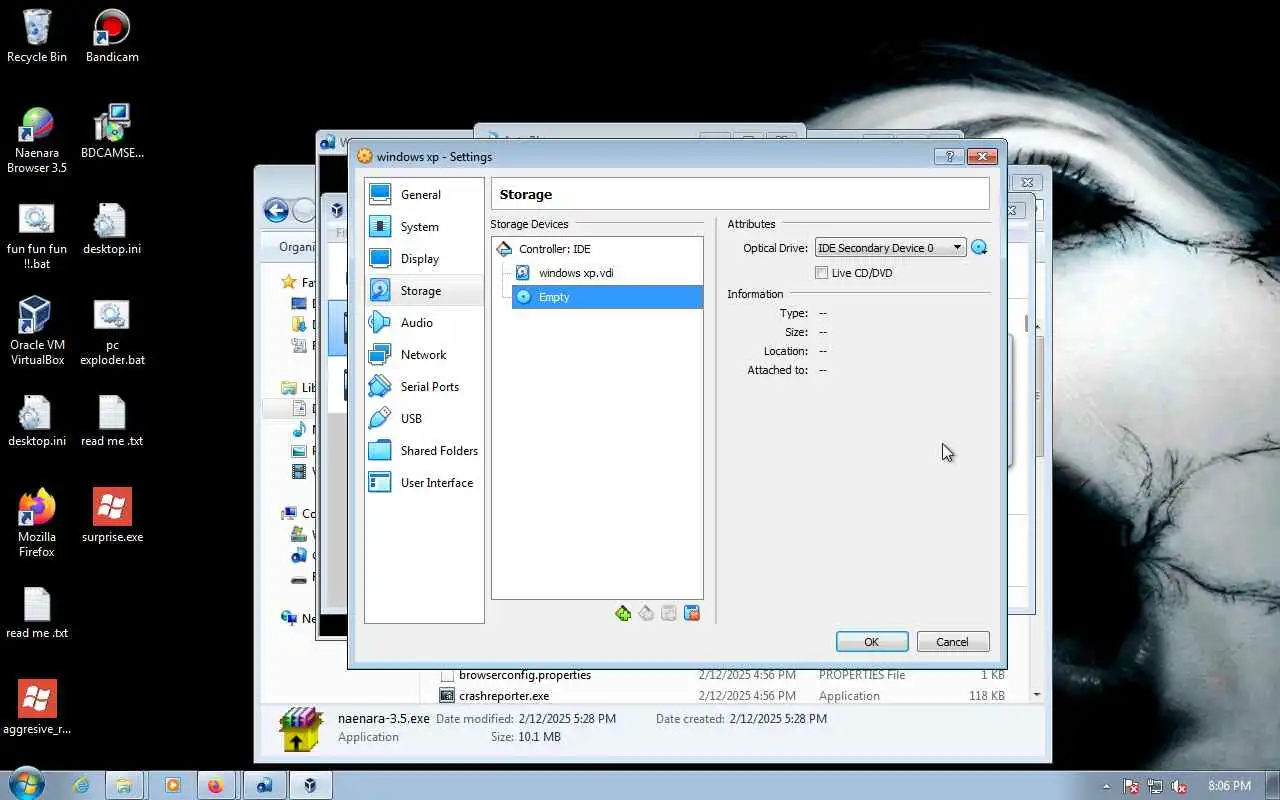Screen dimensions: 1280x800
Task: Close the windows xp Settings dialog
Action: (982, 156)
